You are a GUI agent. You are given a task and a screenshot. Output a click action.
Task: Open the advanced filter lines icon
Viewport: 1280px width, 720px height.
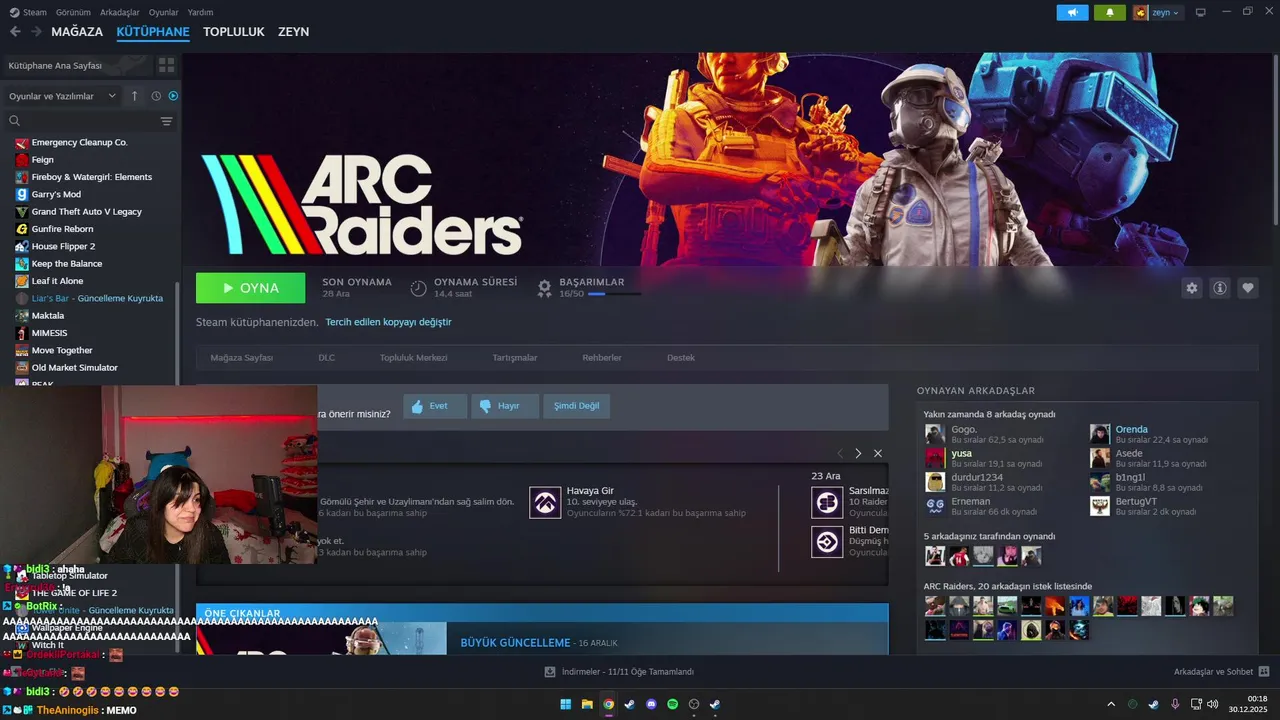(x=166, y=121)
